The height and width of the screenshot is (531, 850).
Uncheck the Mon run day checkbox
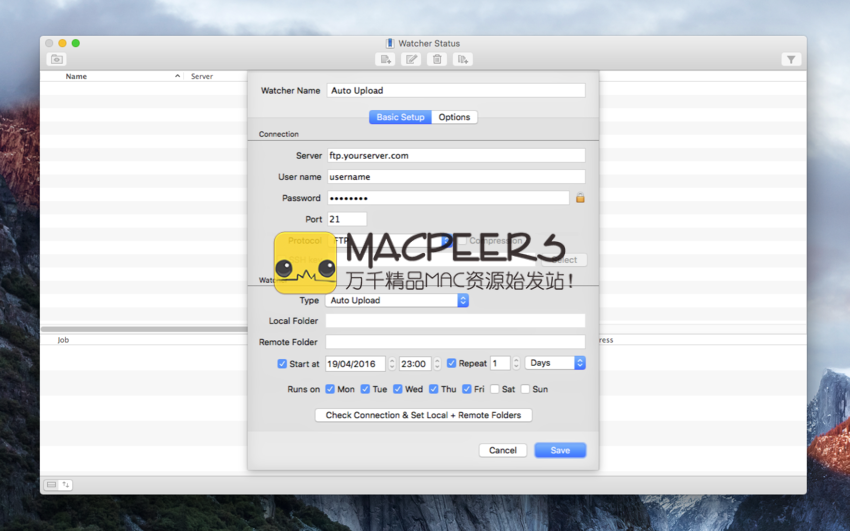coord(330,389)
